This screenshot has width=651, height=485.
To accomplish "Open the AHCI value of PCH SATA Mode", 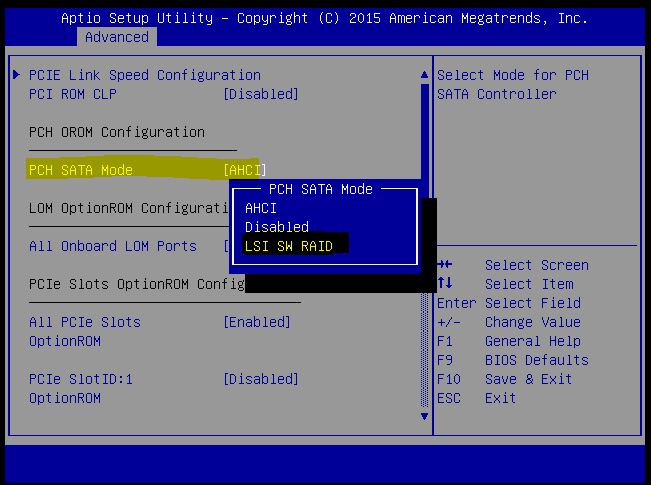I will point(245,170).
